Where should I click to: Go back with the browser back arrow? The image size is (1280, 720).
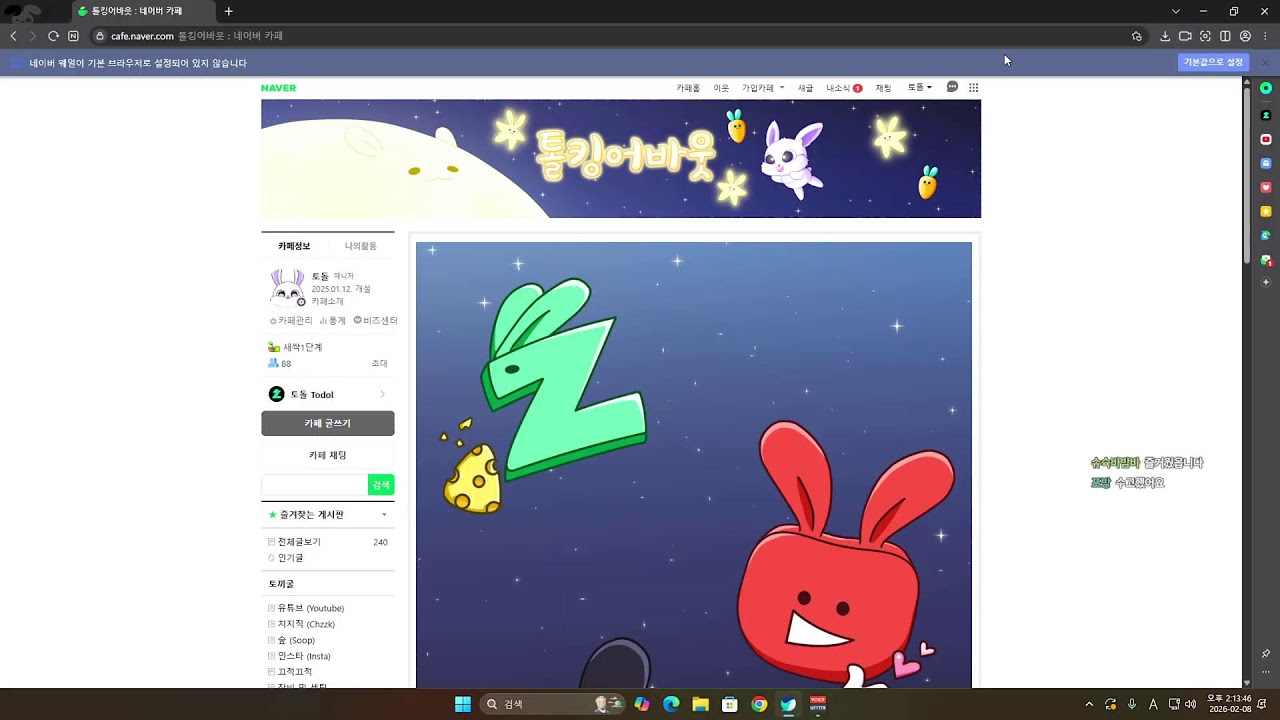click(x=13, y=36)
